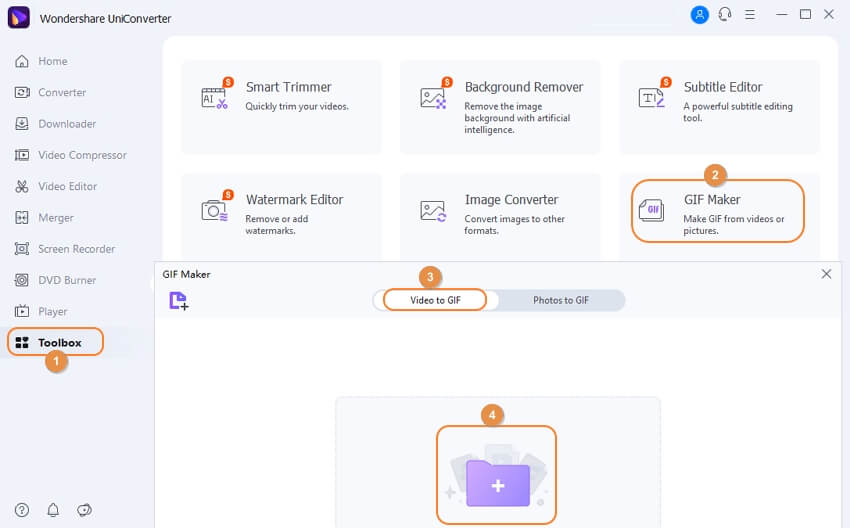Viewport: 850px width, 528px height.
Task: Open Player from the sidebar
Action: [x=53, y=312]
